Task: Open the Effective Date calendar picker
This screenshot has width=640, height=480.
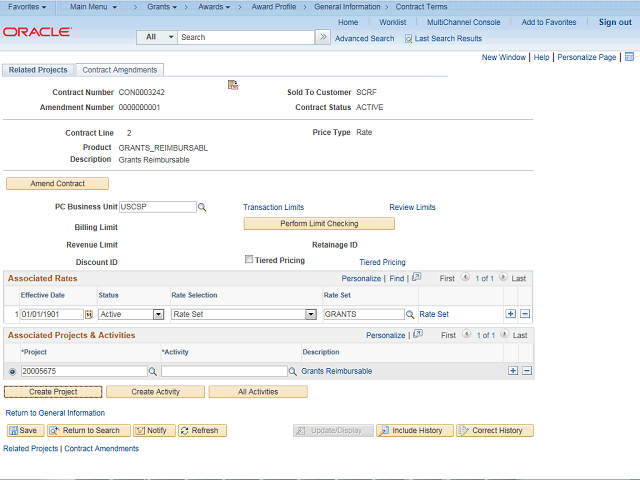Action: (88, 314)
